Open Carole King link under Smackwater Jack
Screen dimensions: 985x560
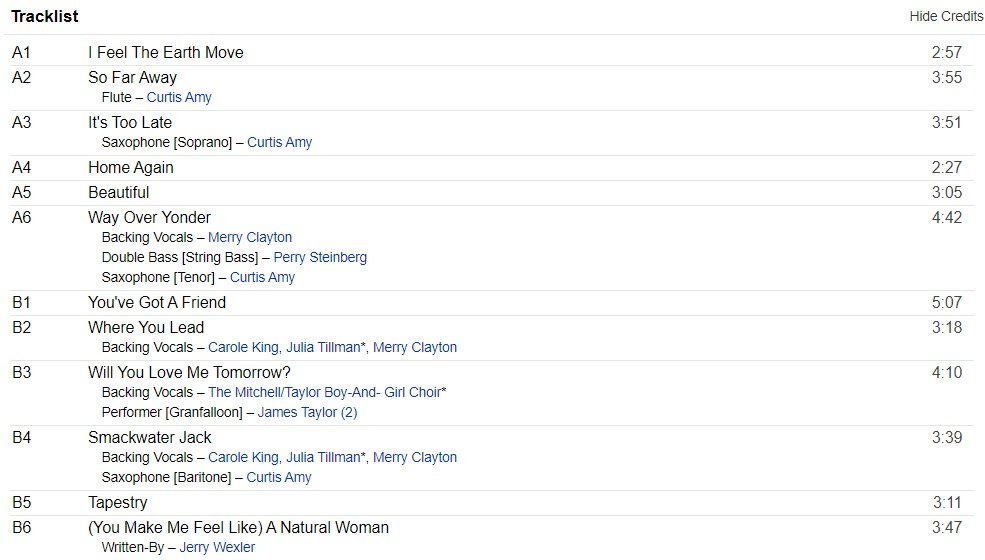coord(243,457)
